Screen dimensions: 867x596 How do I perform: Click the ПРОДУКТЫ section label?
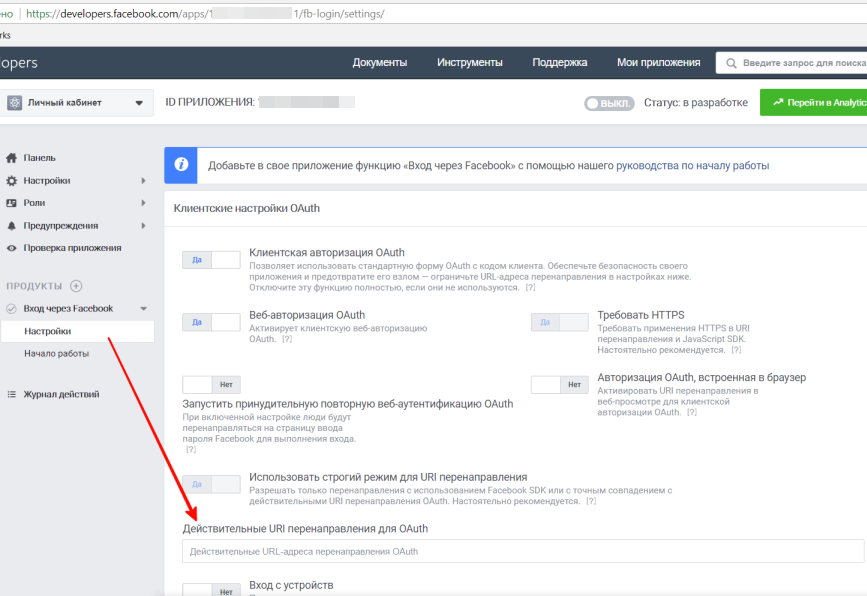click(34, 286)
